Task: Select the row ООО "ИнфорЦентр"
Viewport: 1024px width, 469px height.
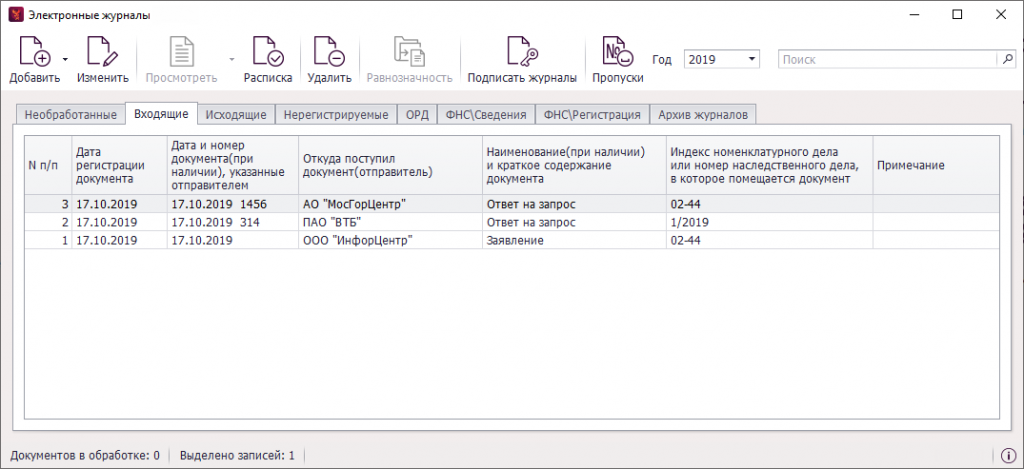Action: click(x=512, y=240)
